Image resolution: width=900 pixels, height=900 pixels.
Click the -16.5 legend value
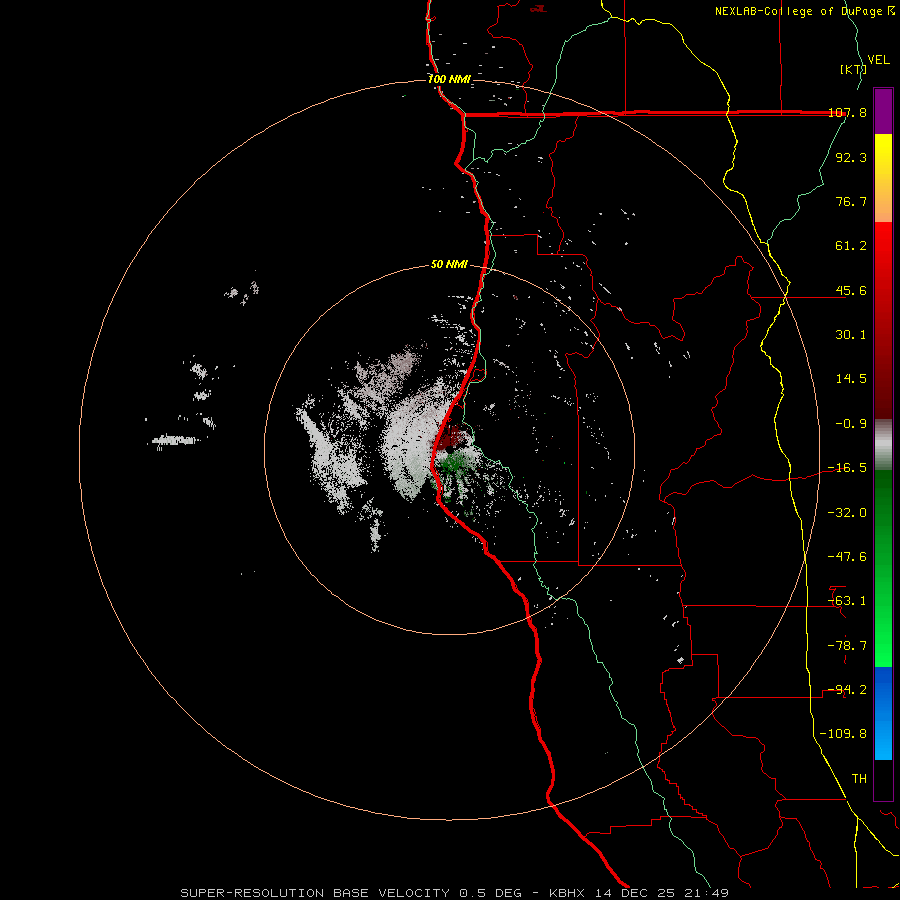tap(847, 468)
